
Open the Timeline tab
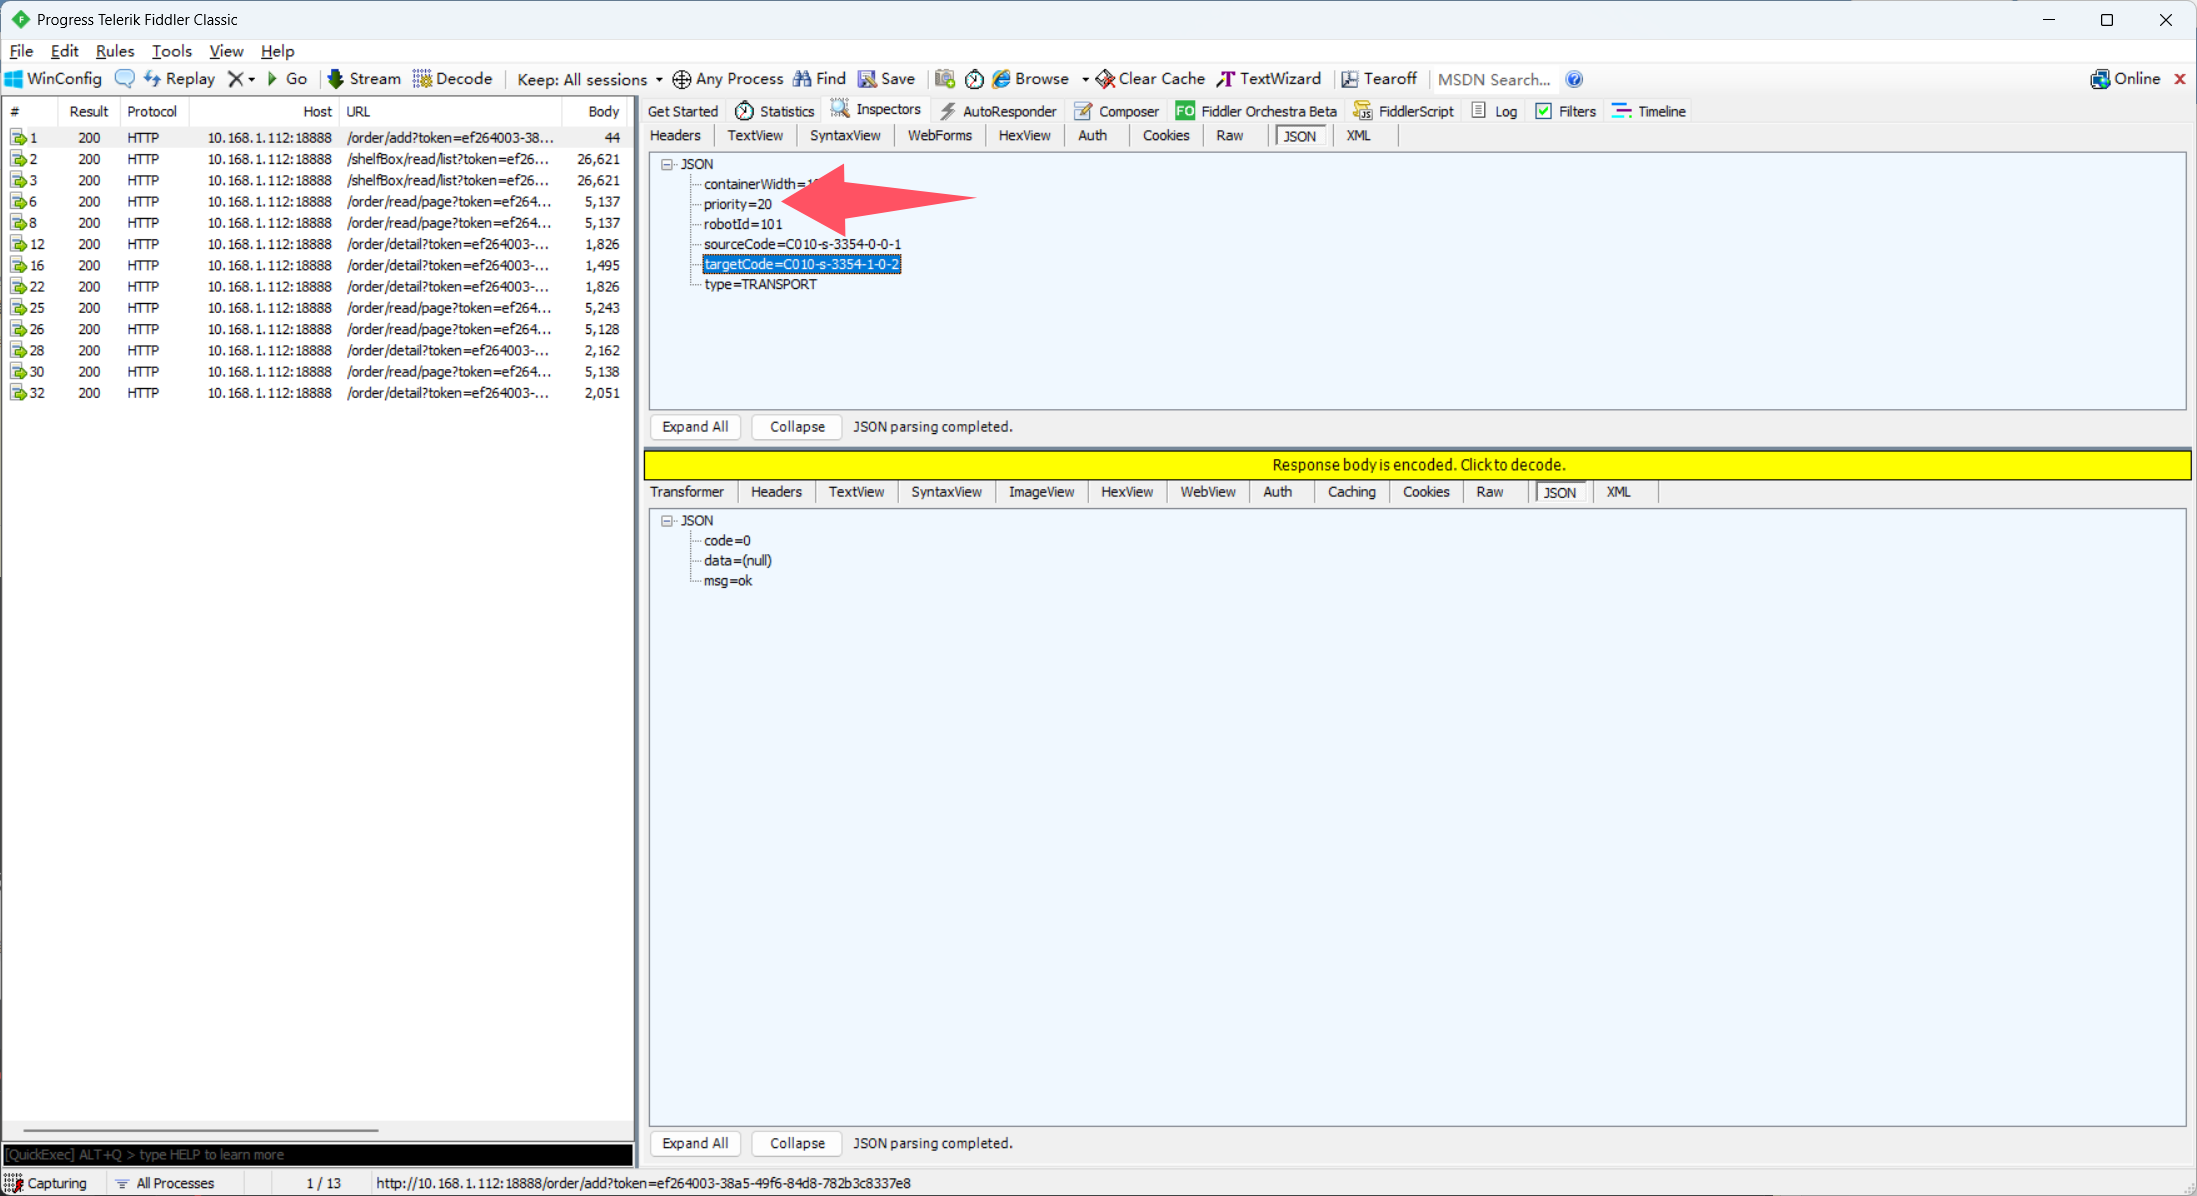point(1649,111)
